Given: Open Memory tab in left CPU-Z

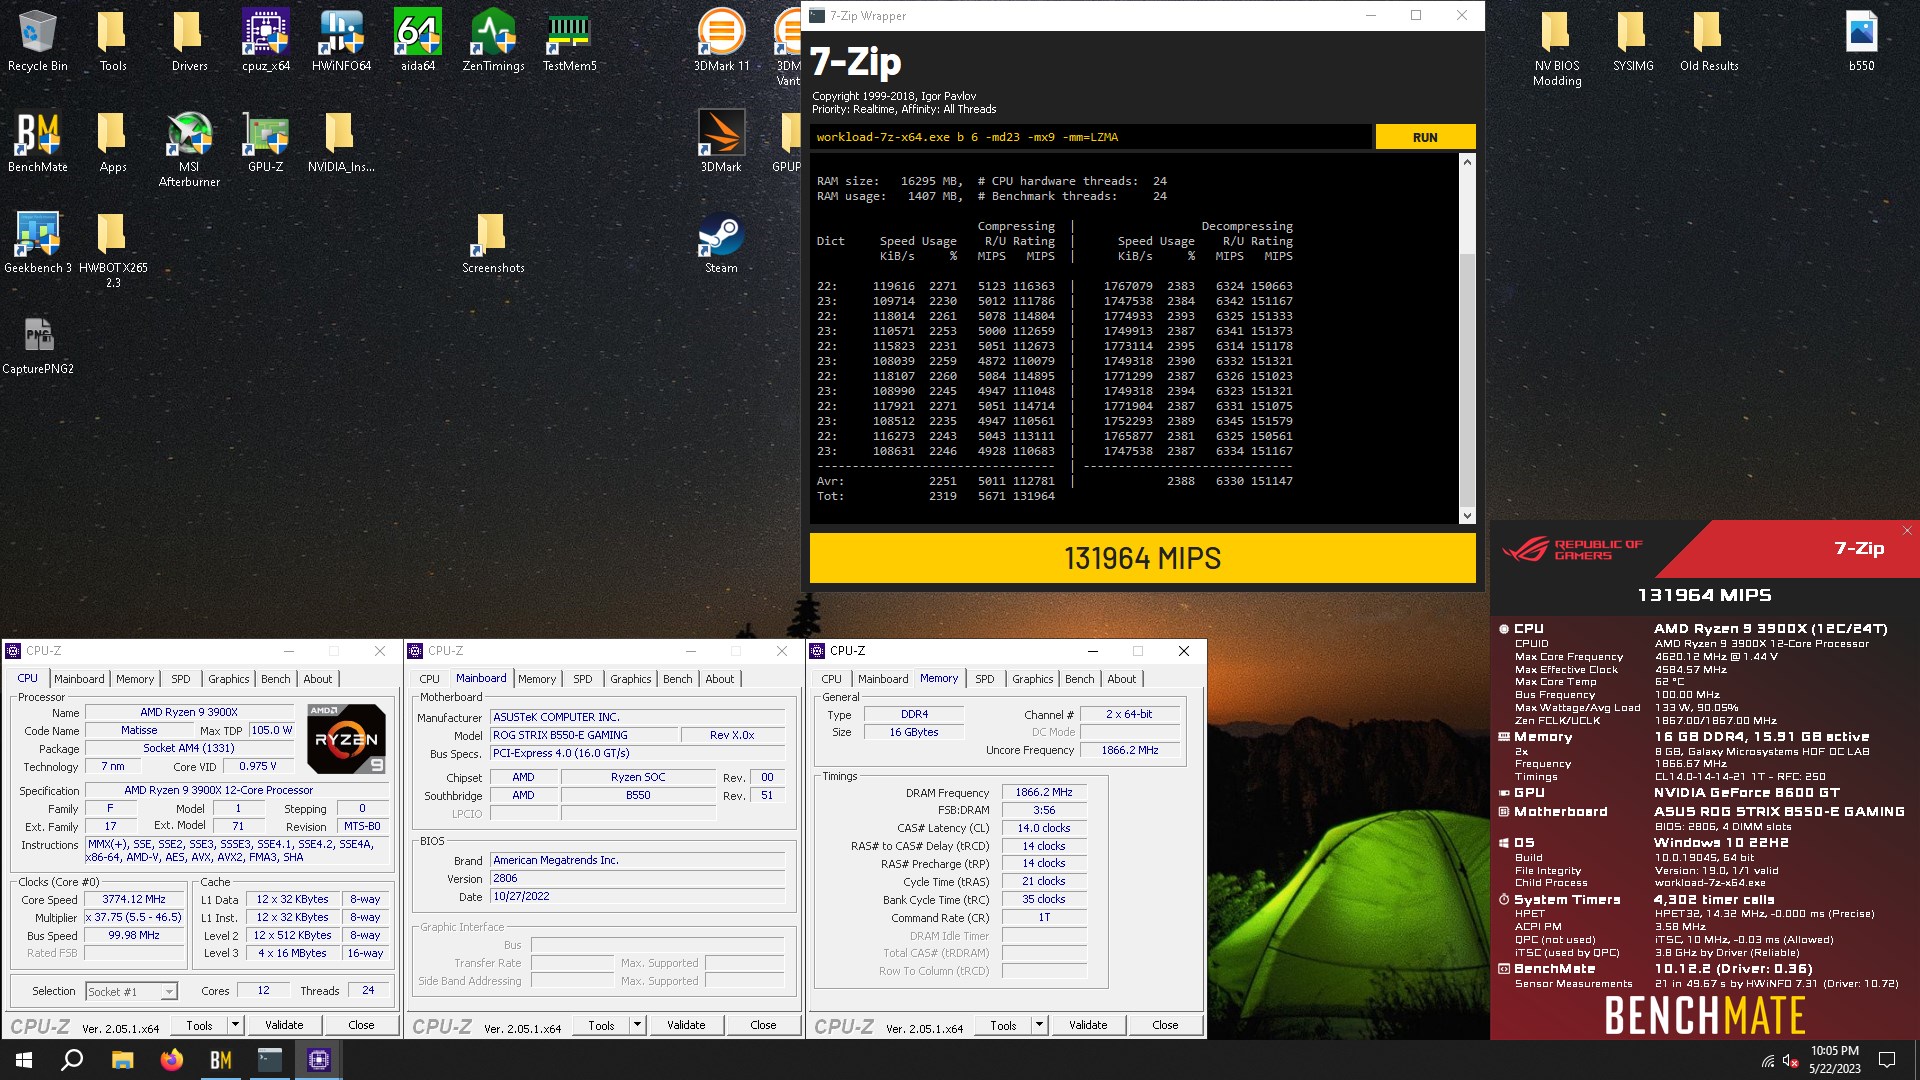Looking at the screenshot, I should pyautogui.click(x=135, y=679).
